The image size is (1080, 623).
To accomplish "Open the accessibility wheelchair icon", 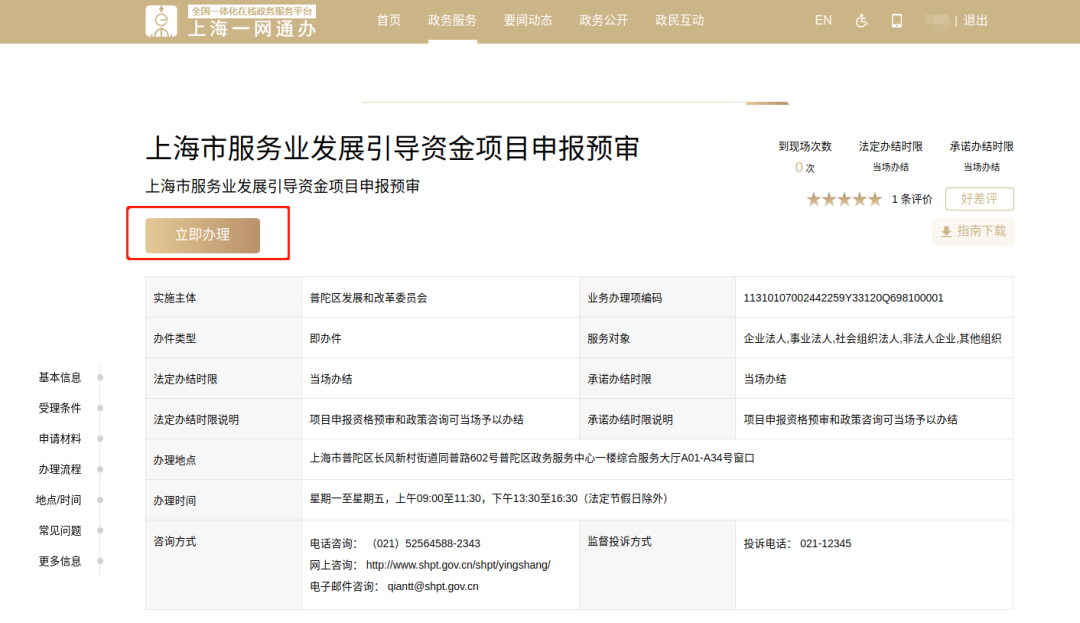I will coord(862,21).
